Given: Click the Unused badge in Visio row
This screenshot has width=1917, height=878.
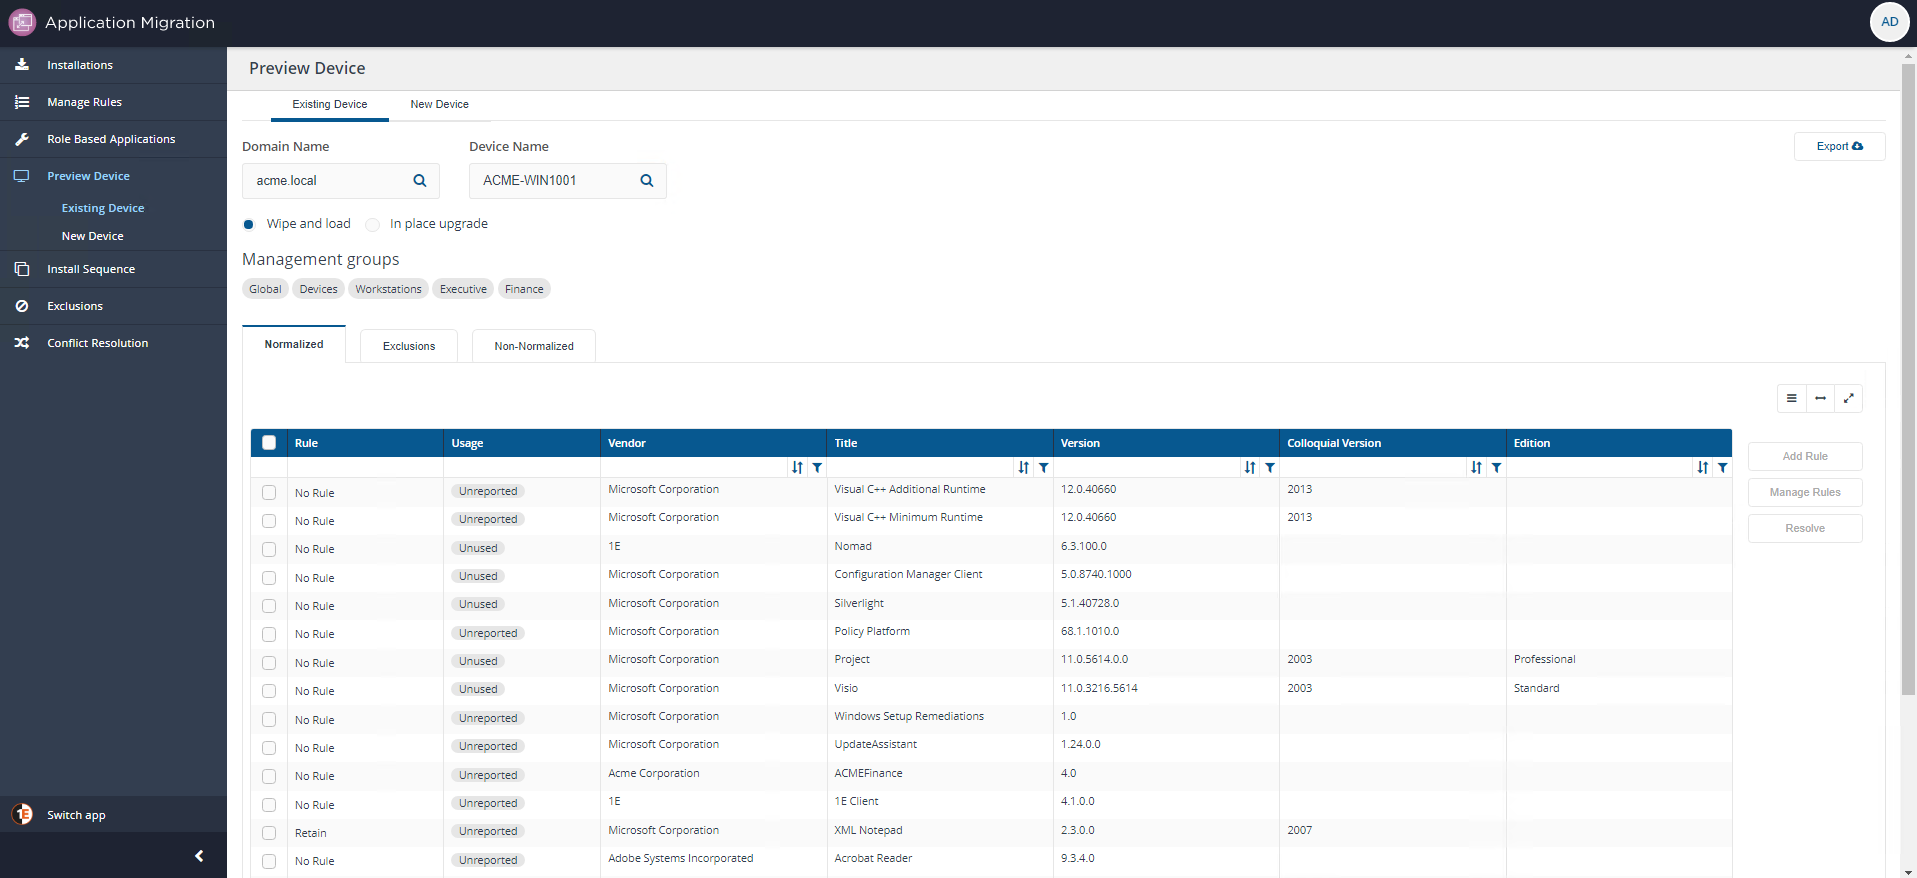Looking at the screenshot, I should pyautogui.click(x=478, y=689).
